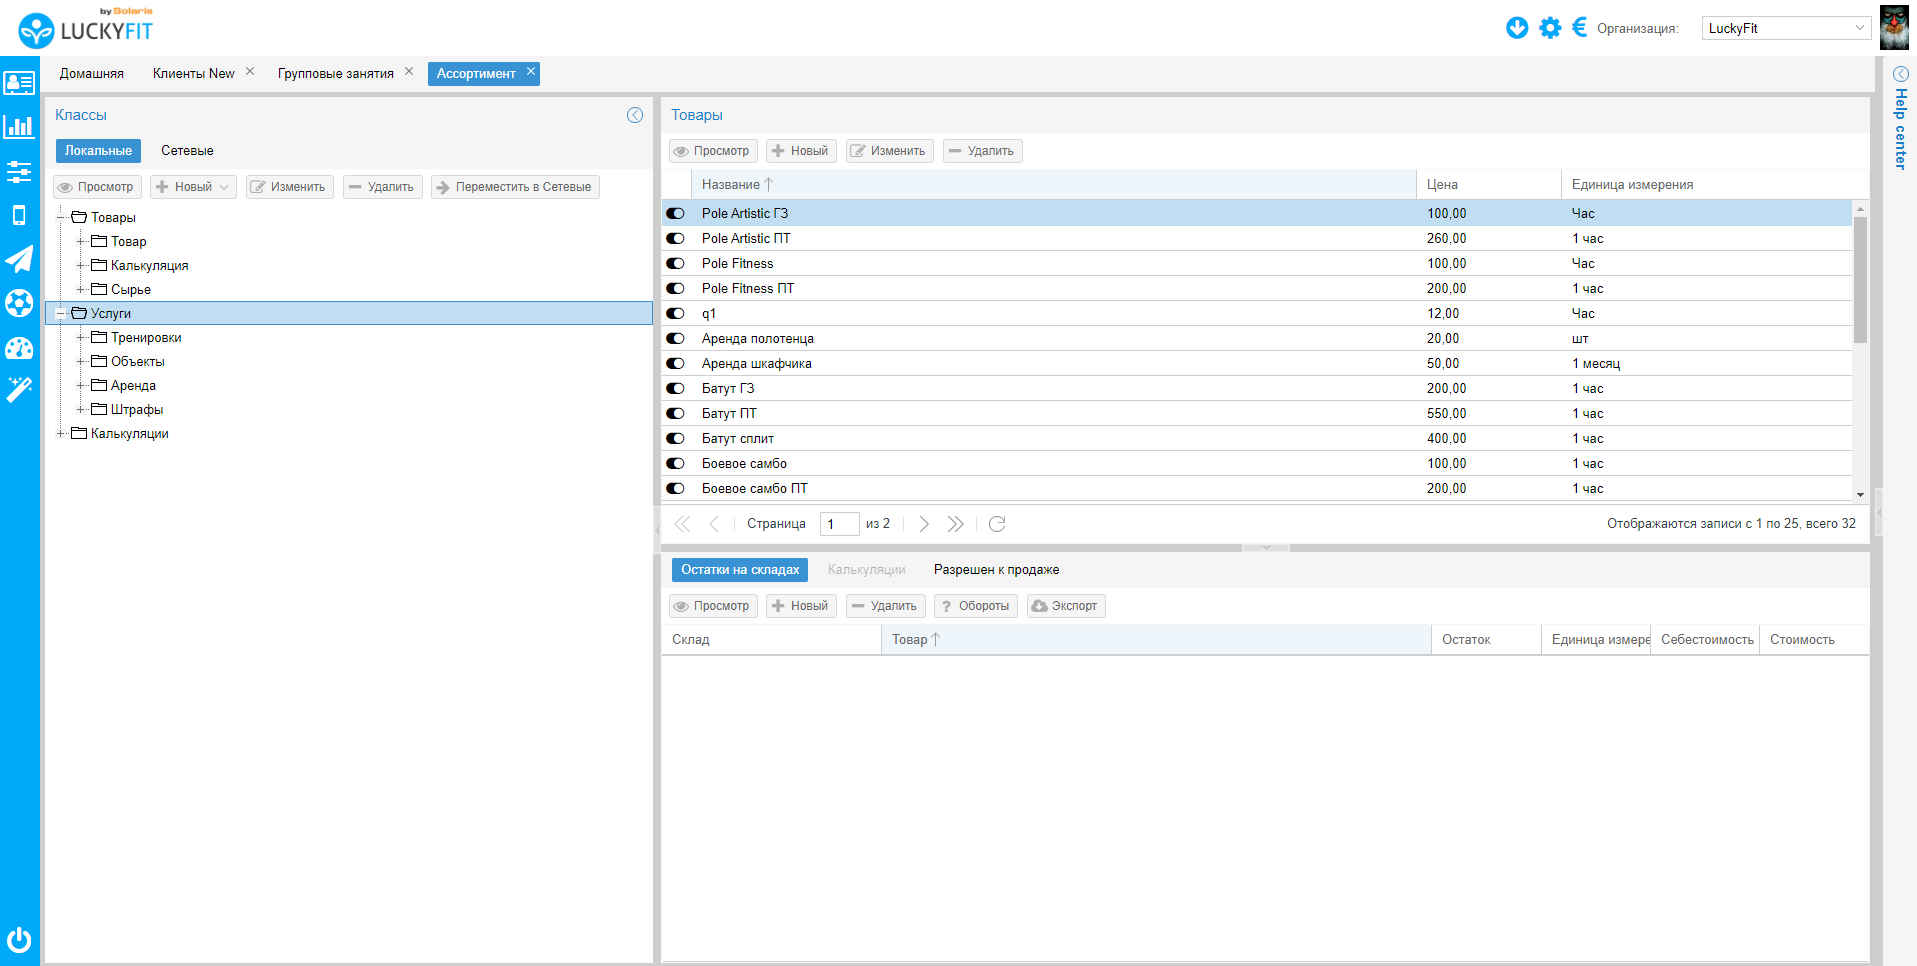1917x966 pixels.
Task: Open the mobile phone sidebar icon
Action: point(19,215)
